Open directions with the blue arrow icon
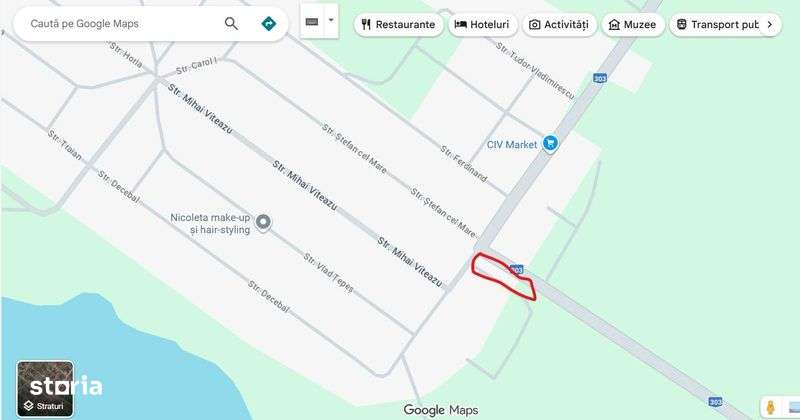This screenshot has height=420, width=800. [x=268, y=23]
